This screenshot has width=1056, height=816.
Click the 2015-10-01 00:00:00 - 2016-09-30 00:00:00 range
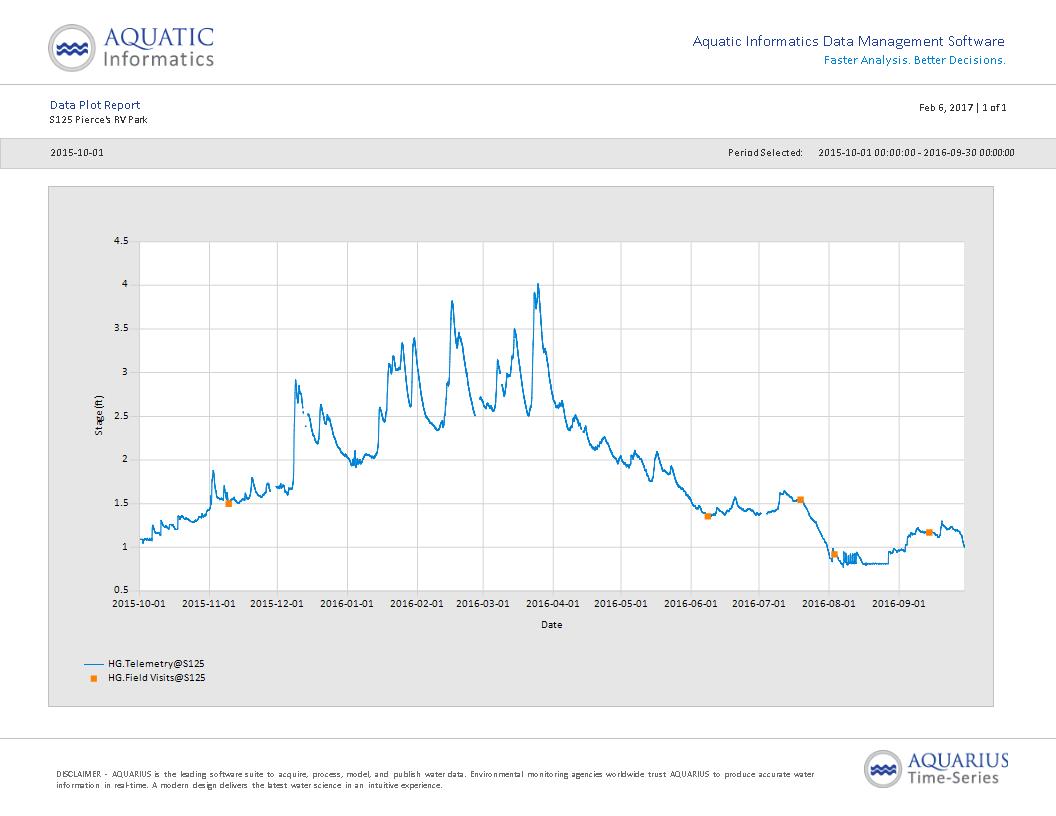917,153
